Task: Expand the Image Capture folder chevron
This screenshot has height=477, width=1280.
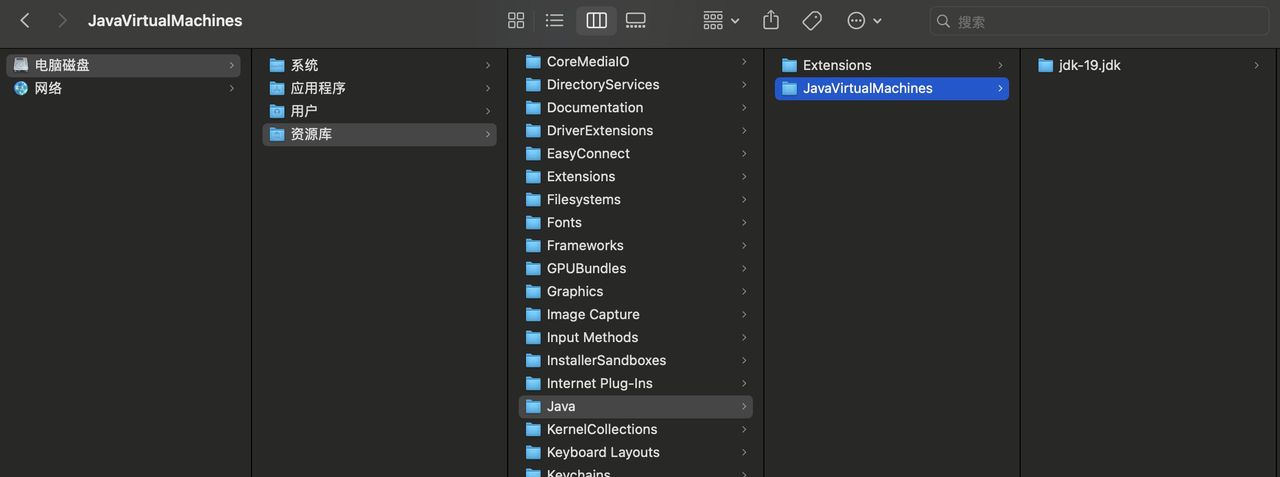Action: coord(744,314)
